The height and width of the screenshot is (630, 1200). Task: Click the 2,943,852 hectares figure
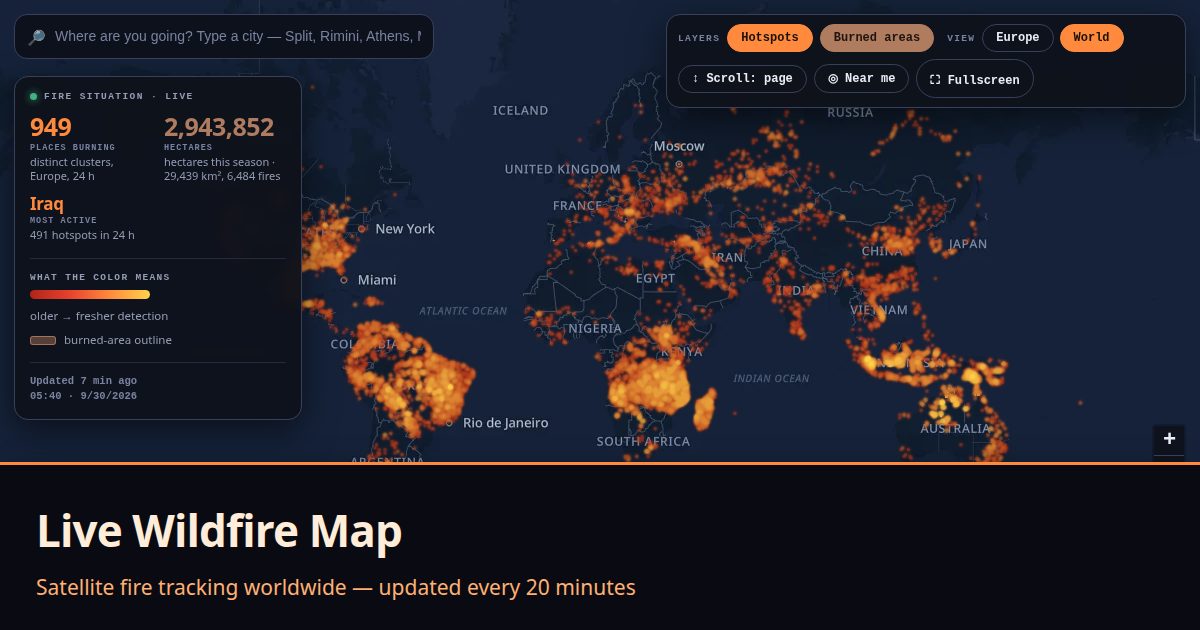[x=219, y=127]
